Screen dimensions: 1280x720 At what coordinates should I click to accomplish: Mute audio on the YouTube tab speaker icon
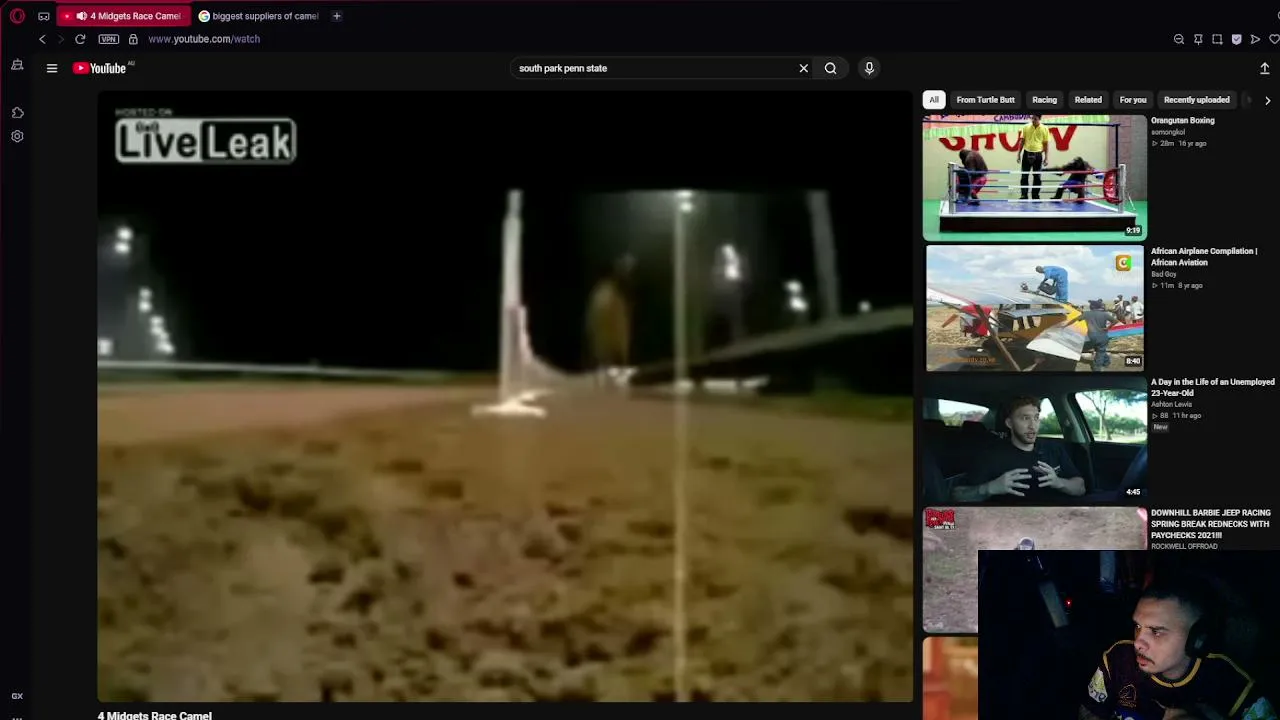(x=81, y=16)
